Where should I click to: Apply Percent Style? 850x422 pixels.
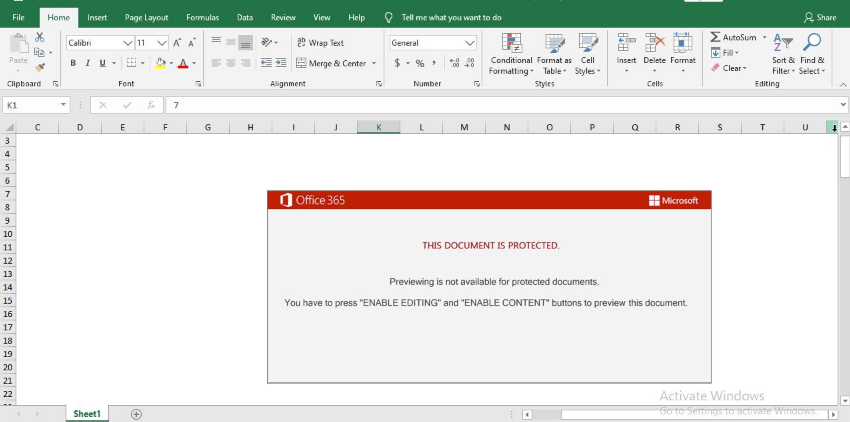click(420, 63)
